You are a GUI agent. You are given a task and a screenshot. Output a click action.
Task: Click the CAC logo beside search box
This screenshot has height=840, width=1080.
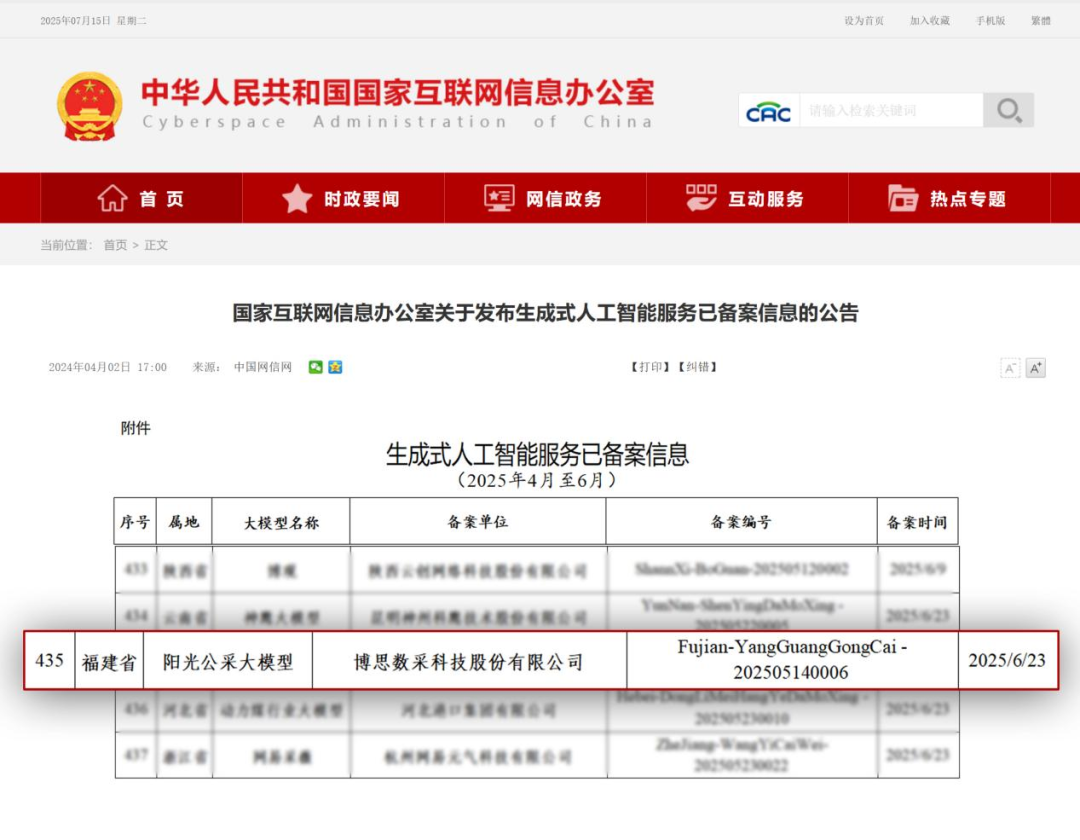pos(769,111)
